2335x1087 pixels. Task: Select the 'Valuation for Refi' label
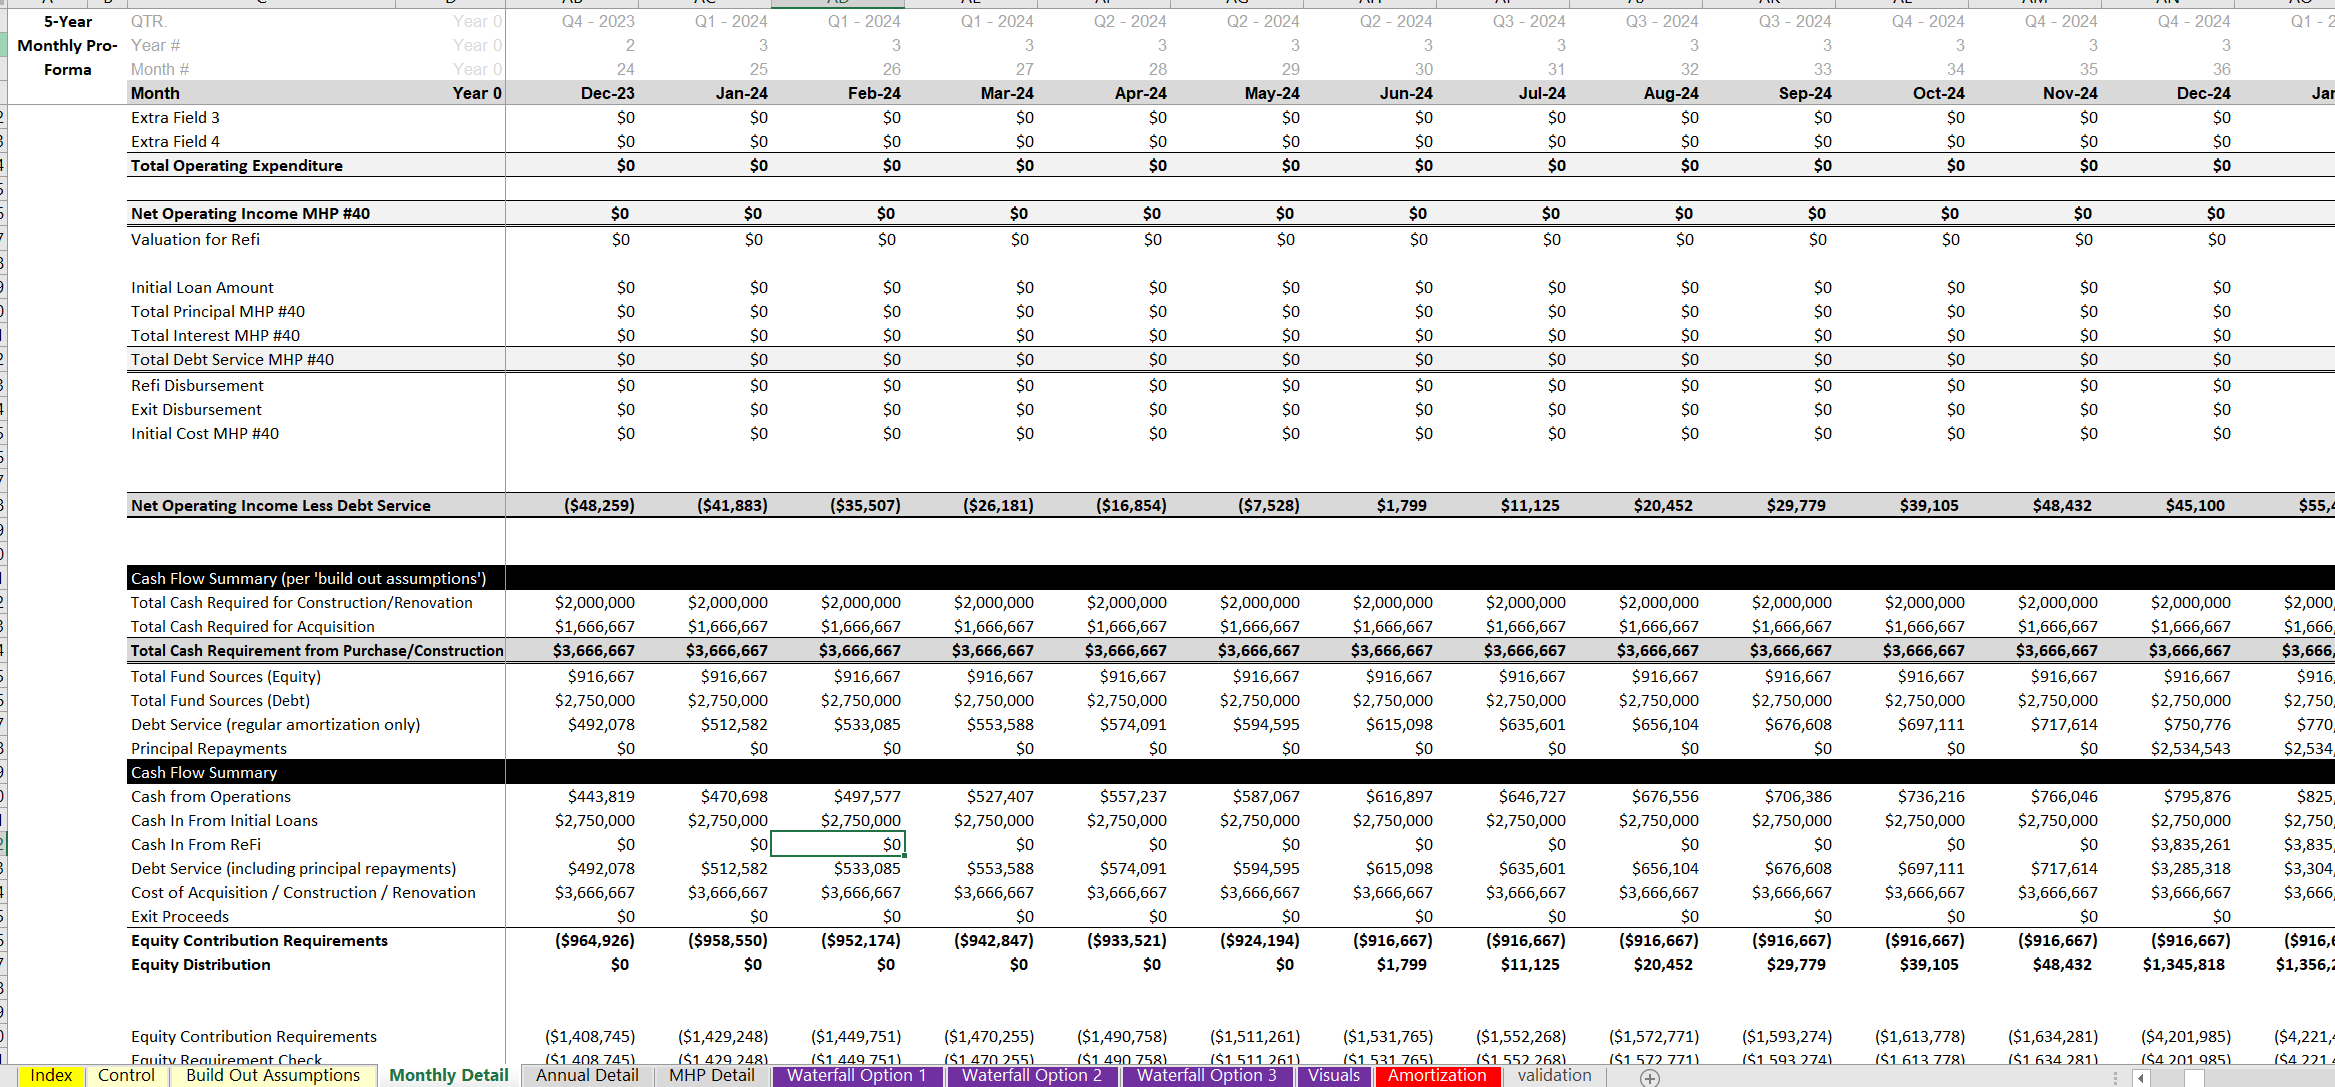click(x=195, y=239)
